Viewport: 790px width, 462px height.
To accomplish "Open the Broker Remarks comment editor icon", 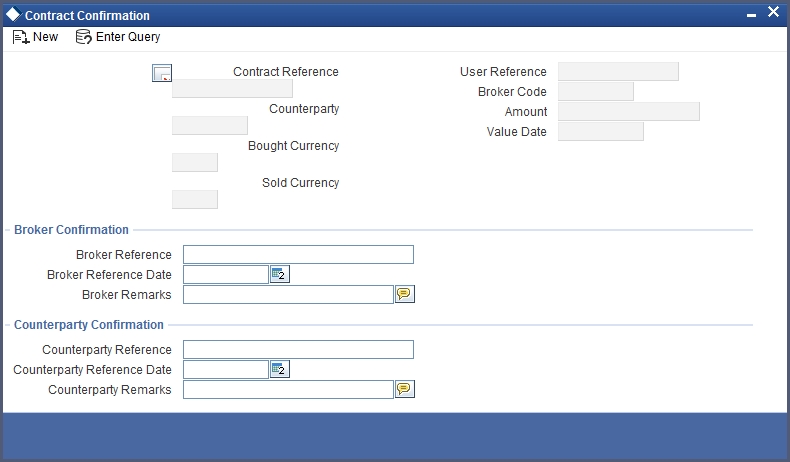I will click(x=405, y=294).
